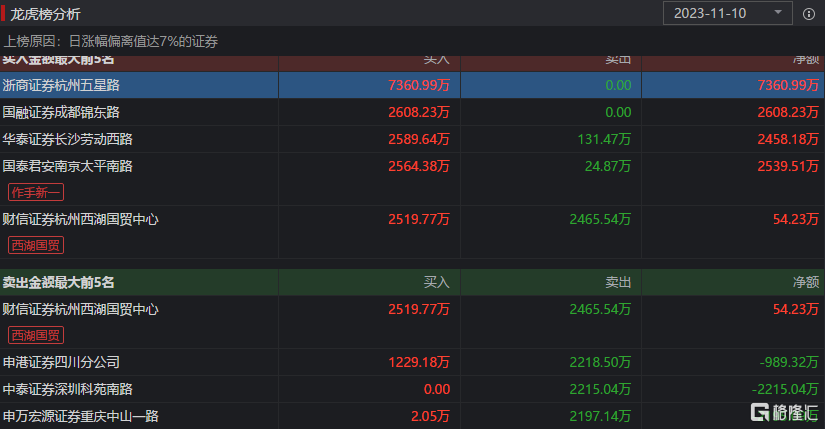
Task: Click the 24.87万 sell amount
Action: pyautogui.click(x=608, y=166)
